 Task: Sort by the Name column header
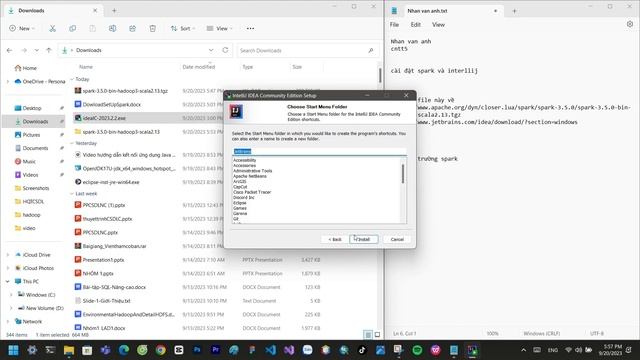coord(86,67)
